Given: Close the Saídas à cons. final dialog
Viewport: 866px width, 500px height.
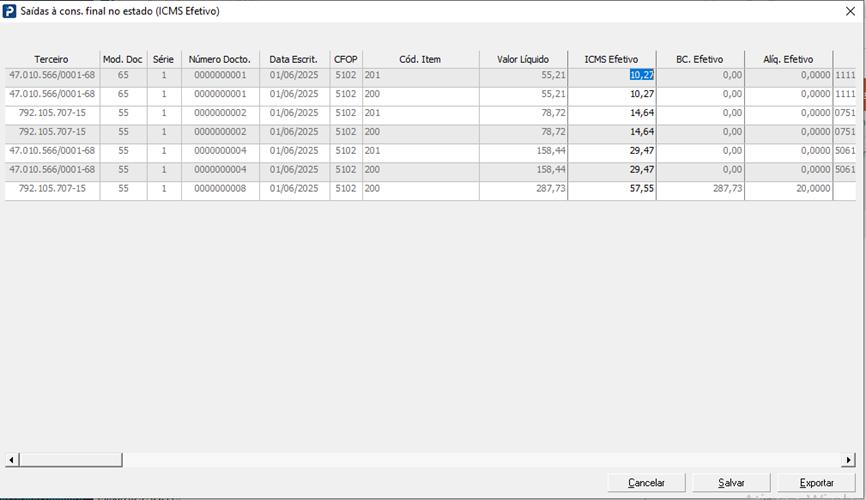Looking at the screenshot, I should [851, 11].
